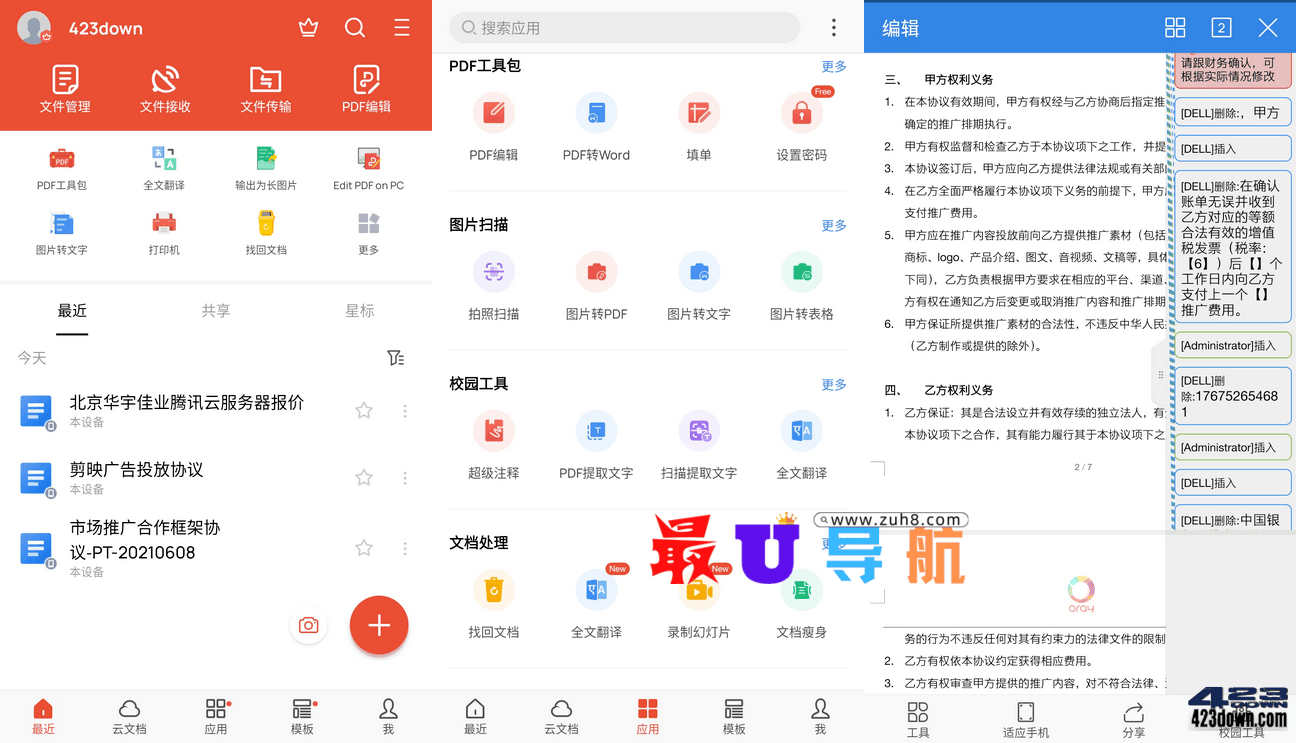Open the PDF转Word tool
This screenshot has width=1296, height=743.
pyautogui.click(x=596, y=127)
